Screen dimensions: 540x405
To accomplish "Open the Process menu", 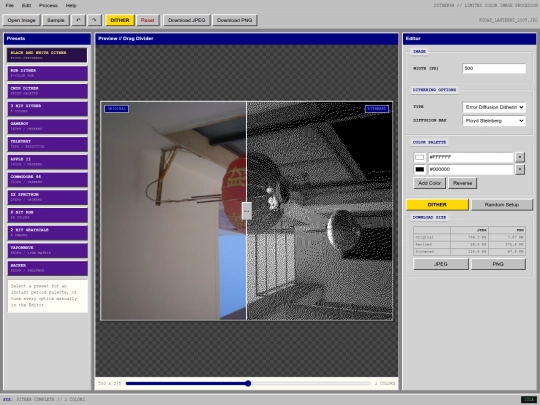I will click(x=48, y=6).
